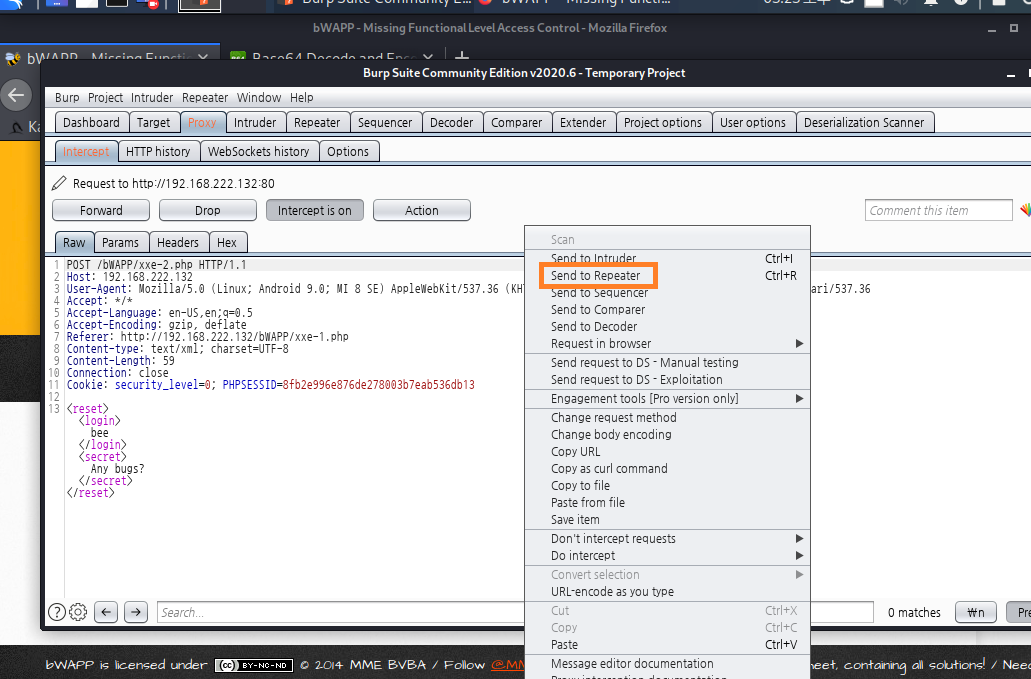Choose Paste in the context menu

668,645
